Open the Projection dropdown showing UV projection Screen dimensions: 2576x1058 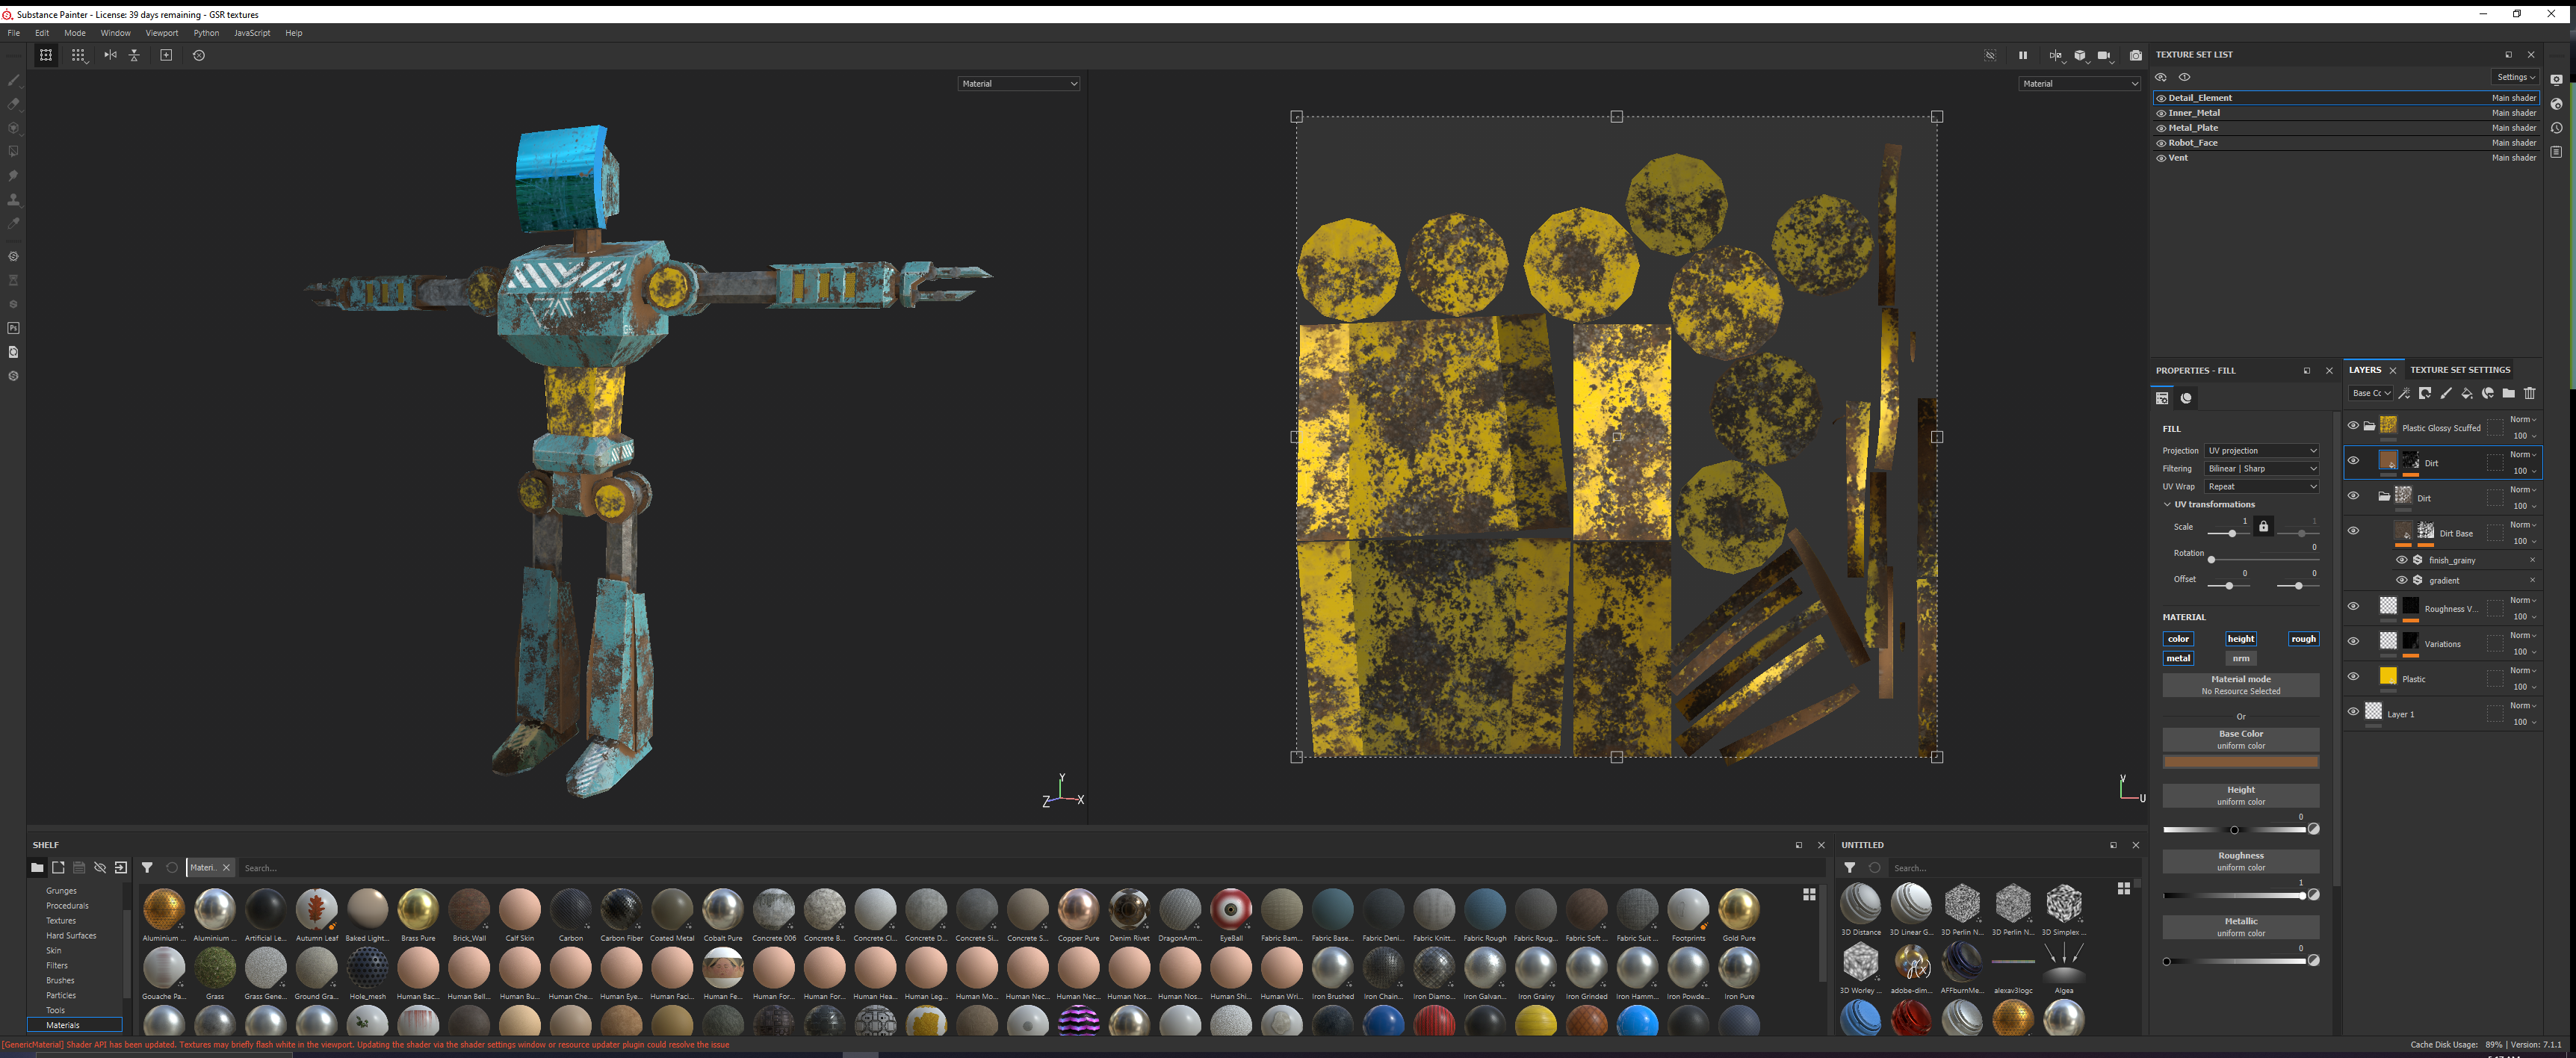click(x=2262, y=451)
